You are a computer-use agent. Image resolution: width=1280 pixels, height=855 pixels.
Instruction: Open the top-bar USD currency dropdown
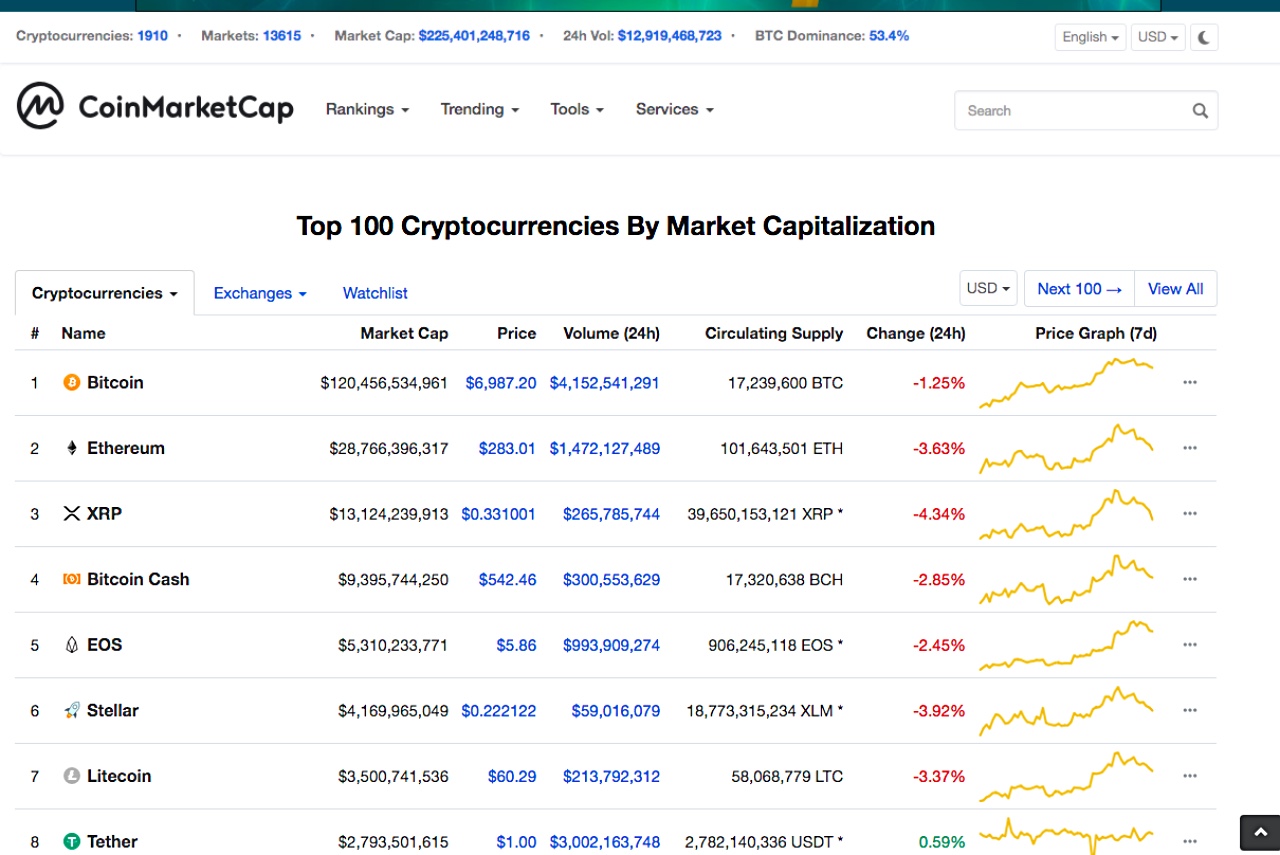1157,37
